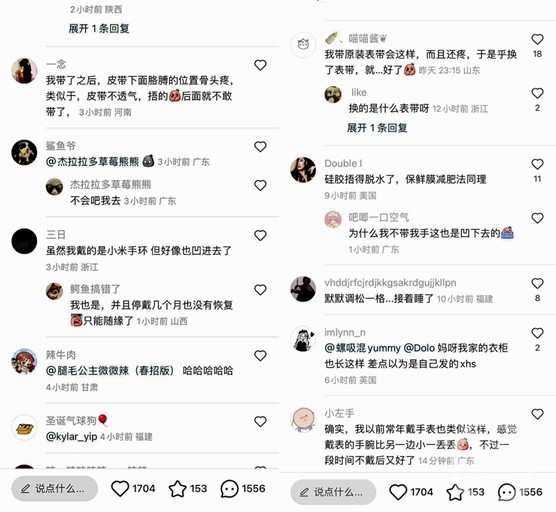Viewport: 556px width, 512px height.
Task: Focus the left 说点什么 comment field
Action: 55,489
